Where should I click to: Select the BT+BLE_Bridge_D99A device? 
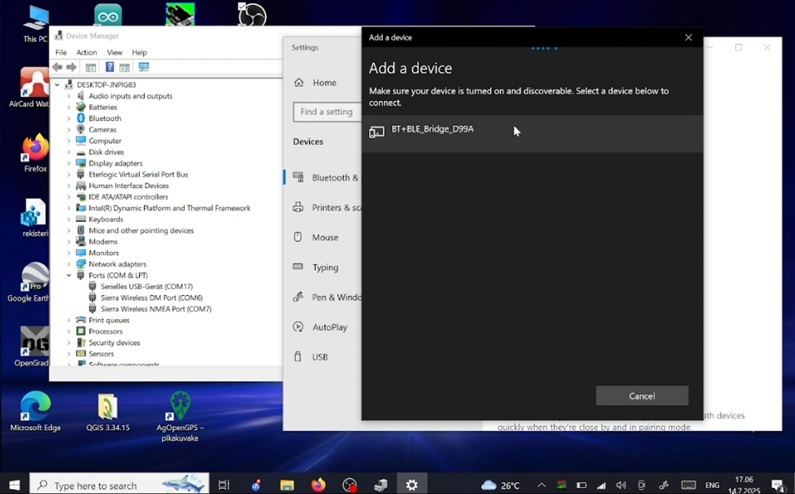(432, 130)
